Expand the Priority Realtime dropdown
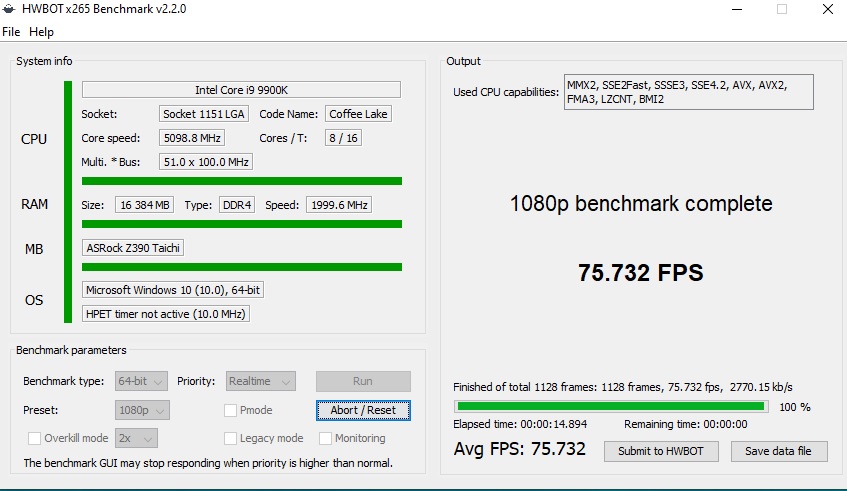The width and height of the screenshot is (847, 491). 260,381
